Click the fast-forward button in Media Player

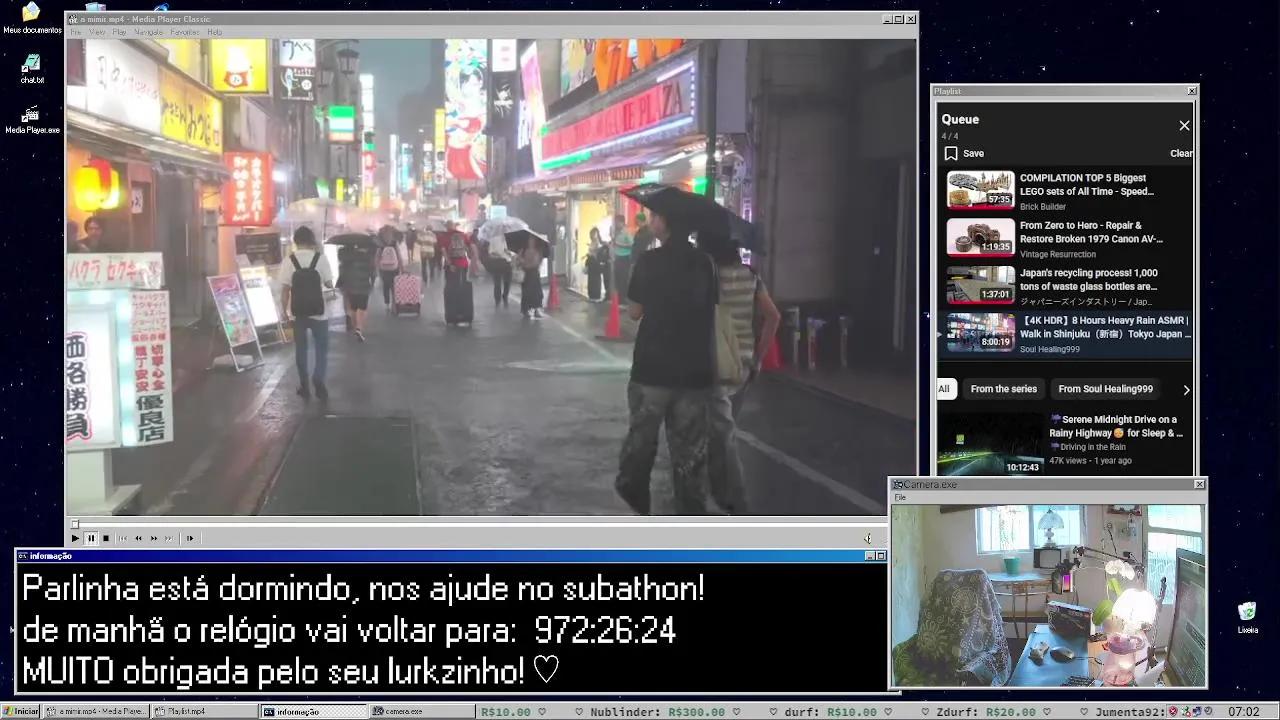154,538
